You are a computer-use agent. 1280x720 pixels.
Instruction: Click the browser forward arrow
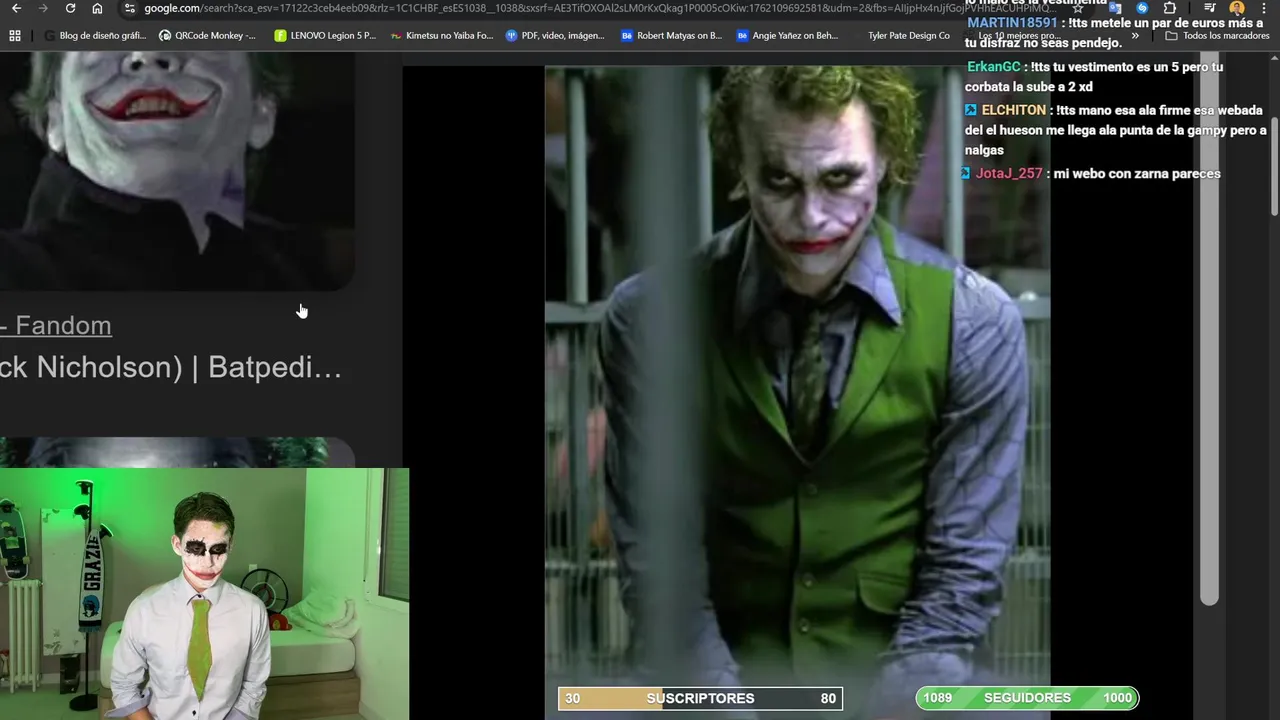click(x=43, y=8)
